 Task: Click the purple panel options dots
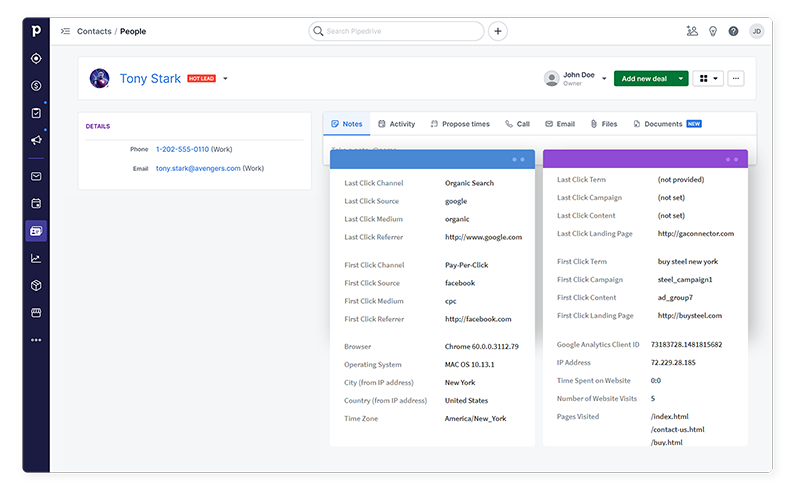tap(732, 160)
